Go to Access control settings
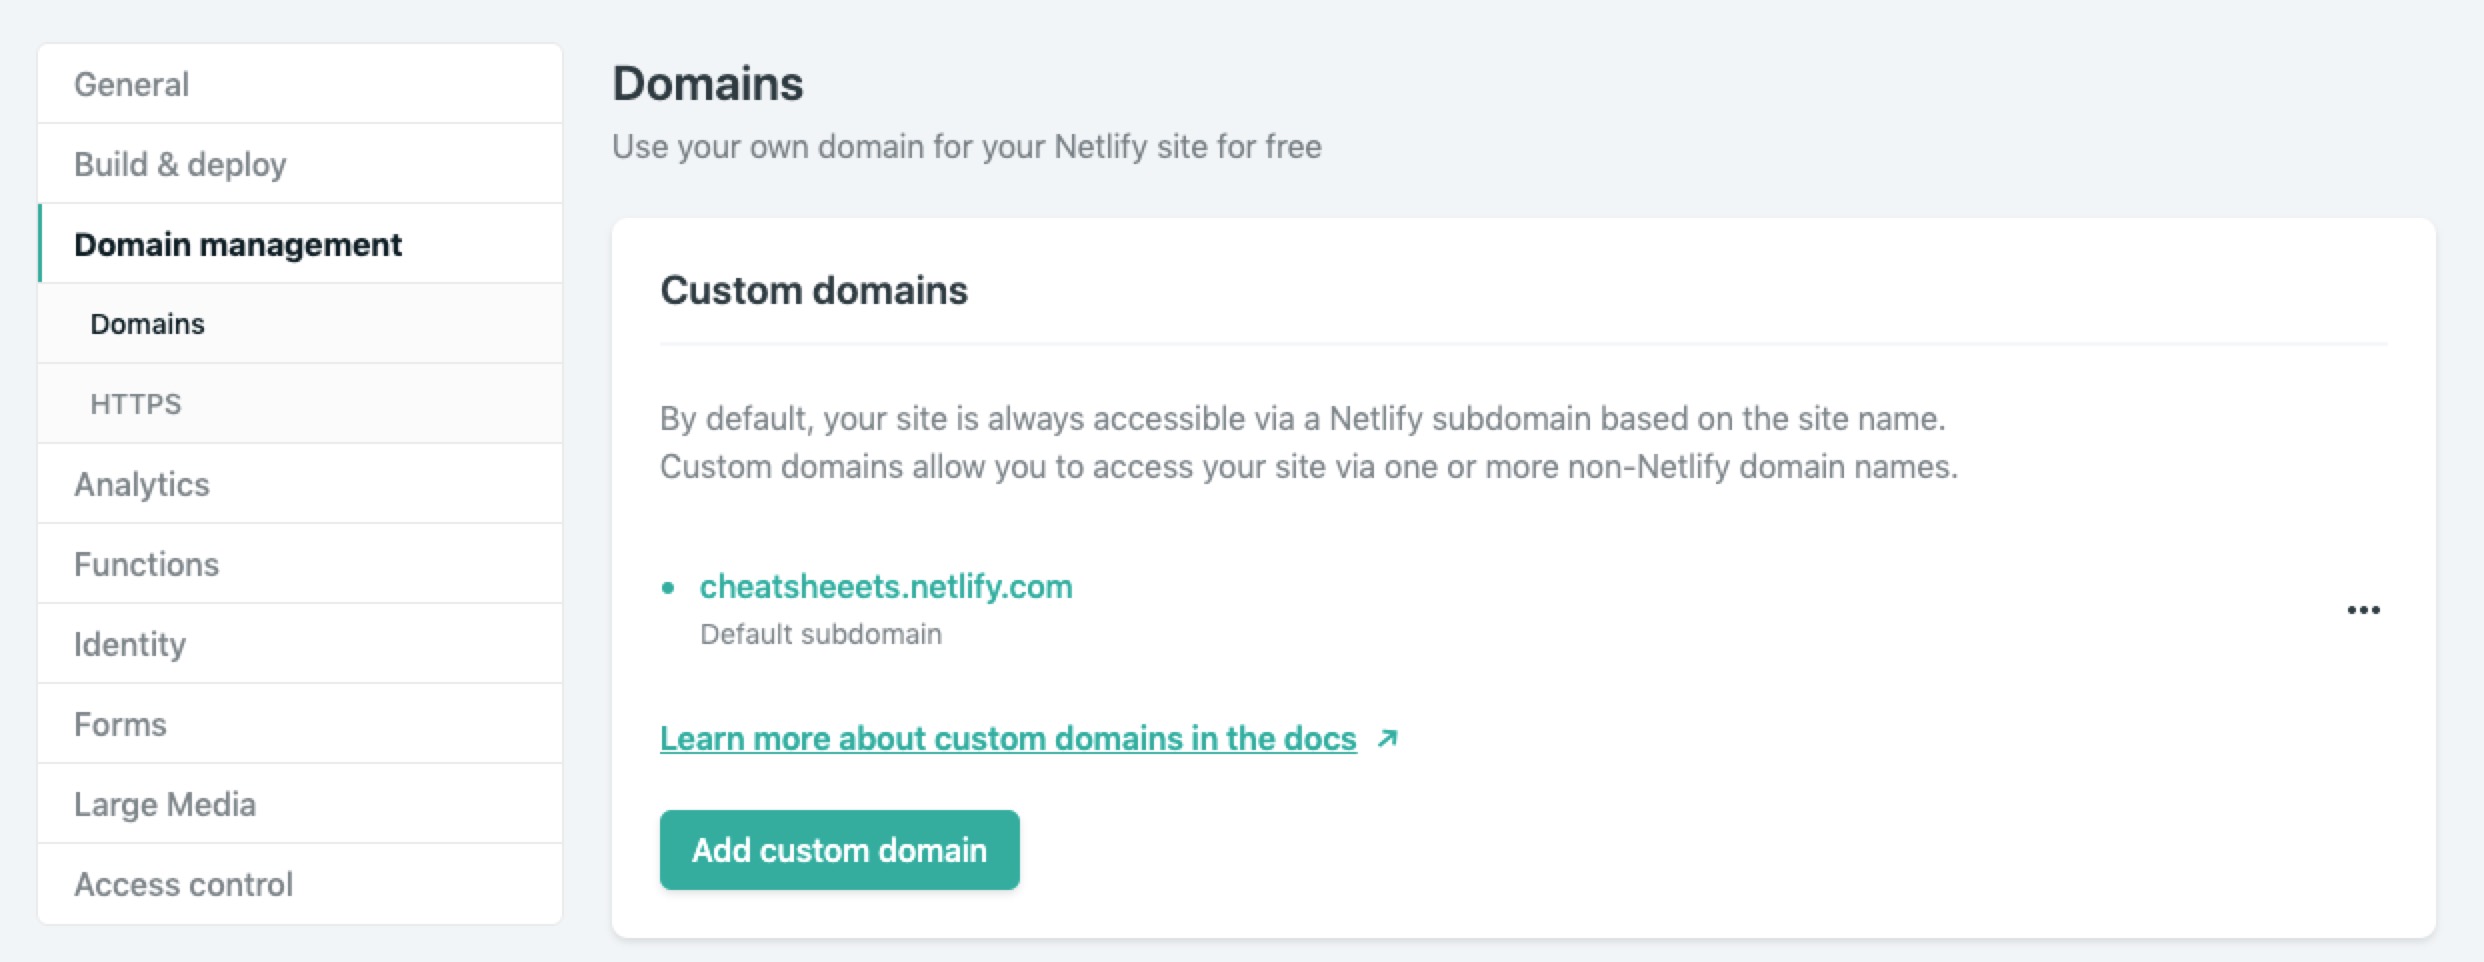This screenshot has width=2484, height=962. click(183, 885)
